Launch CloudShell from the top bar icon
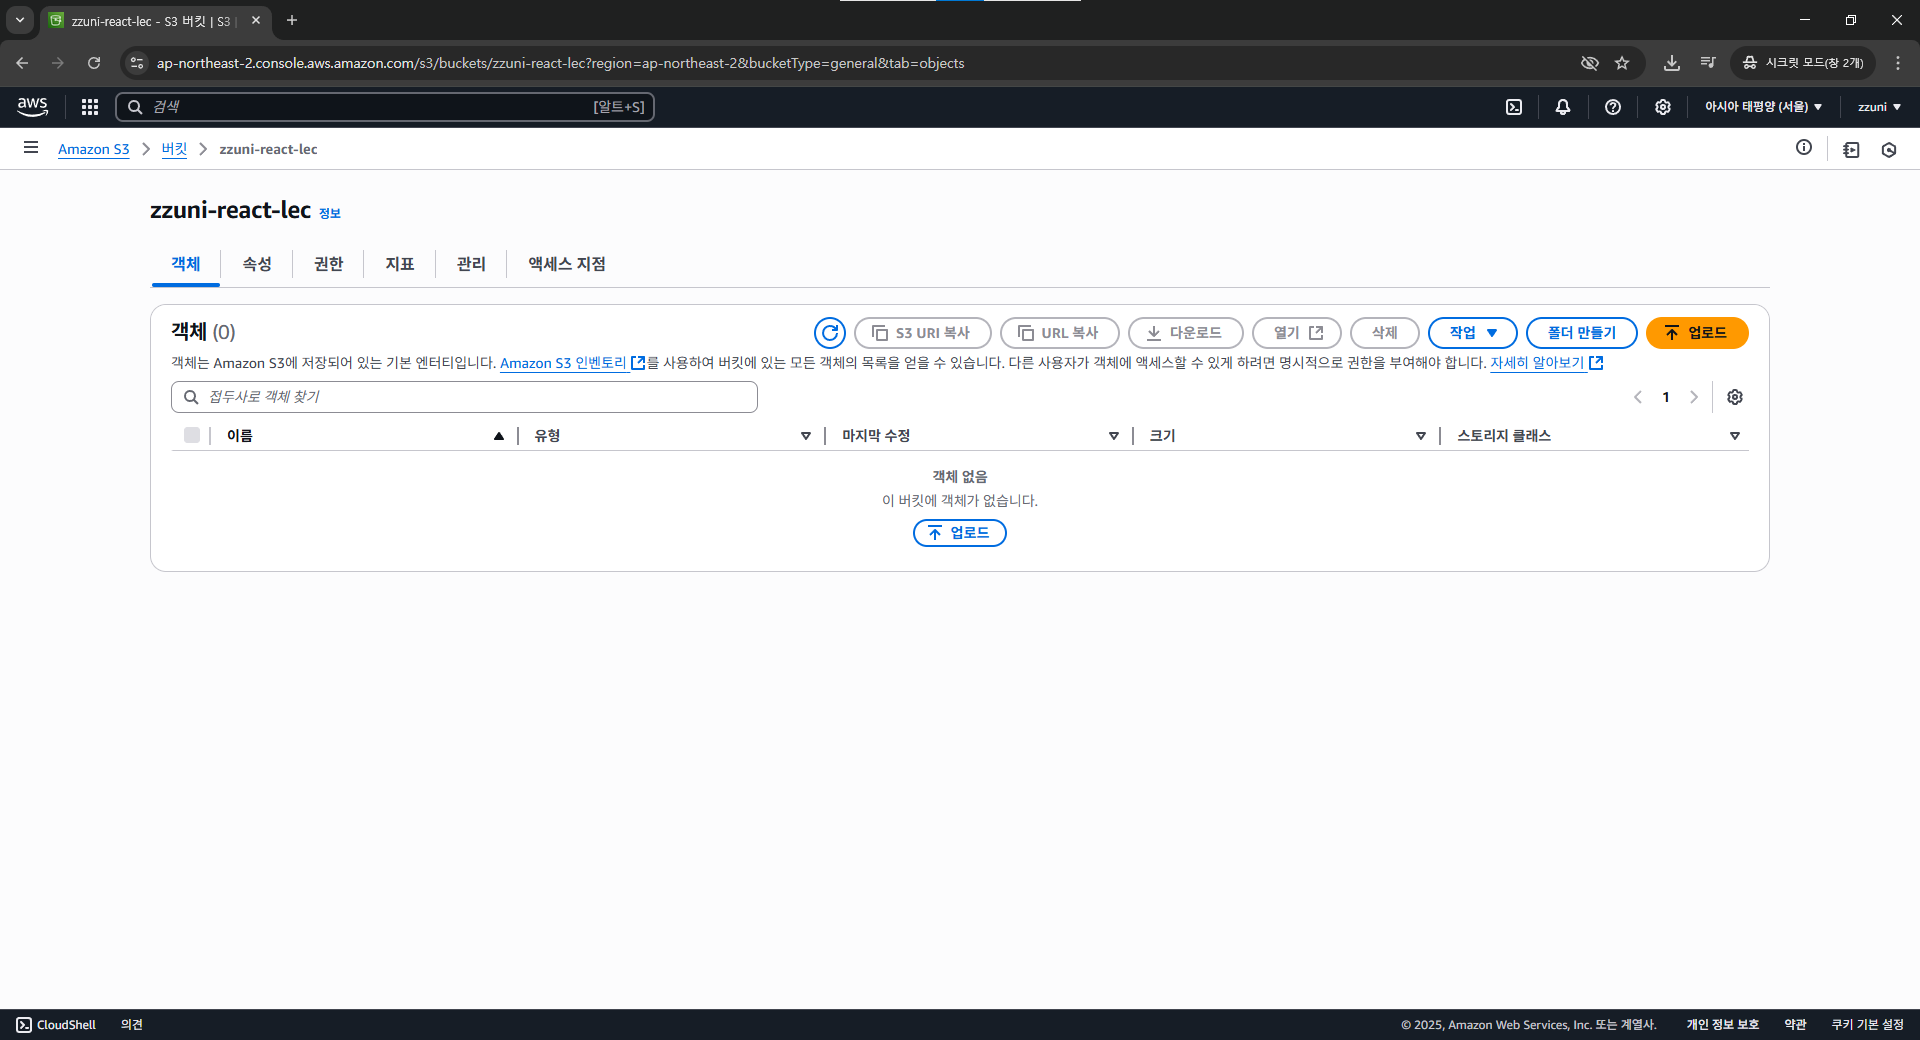Screen dimensions: 1920x1040 pos(1514,107)
